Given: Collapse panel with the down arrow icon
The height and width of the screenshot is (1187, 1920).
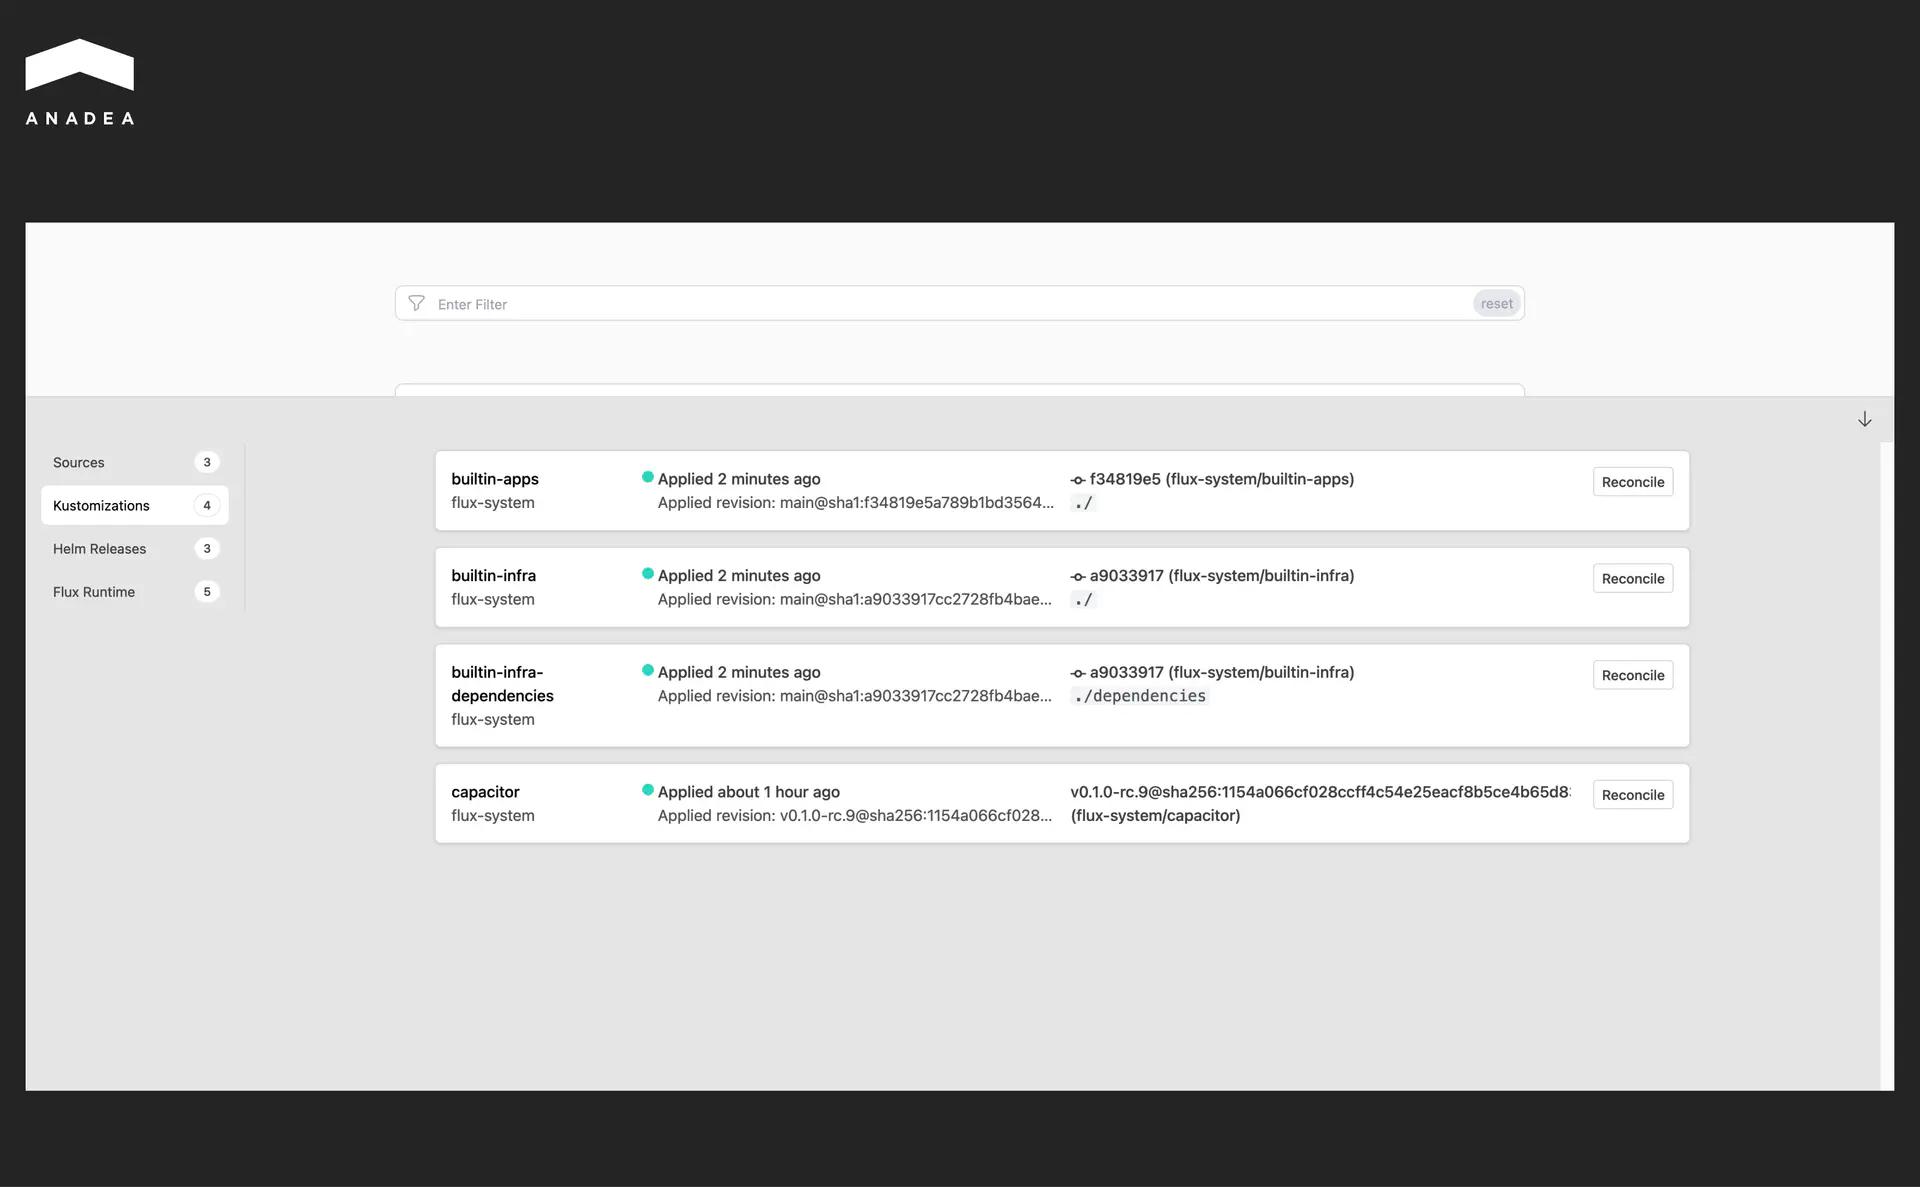Looking at the screenshot, I should (x=1864, y=419).
